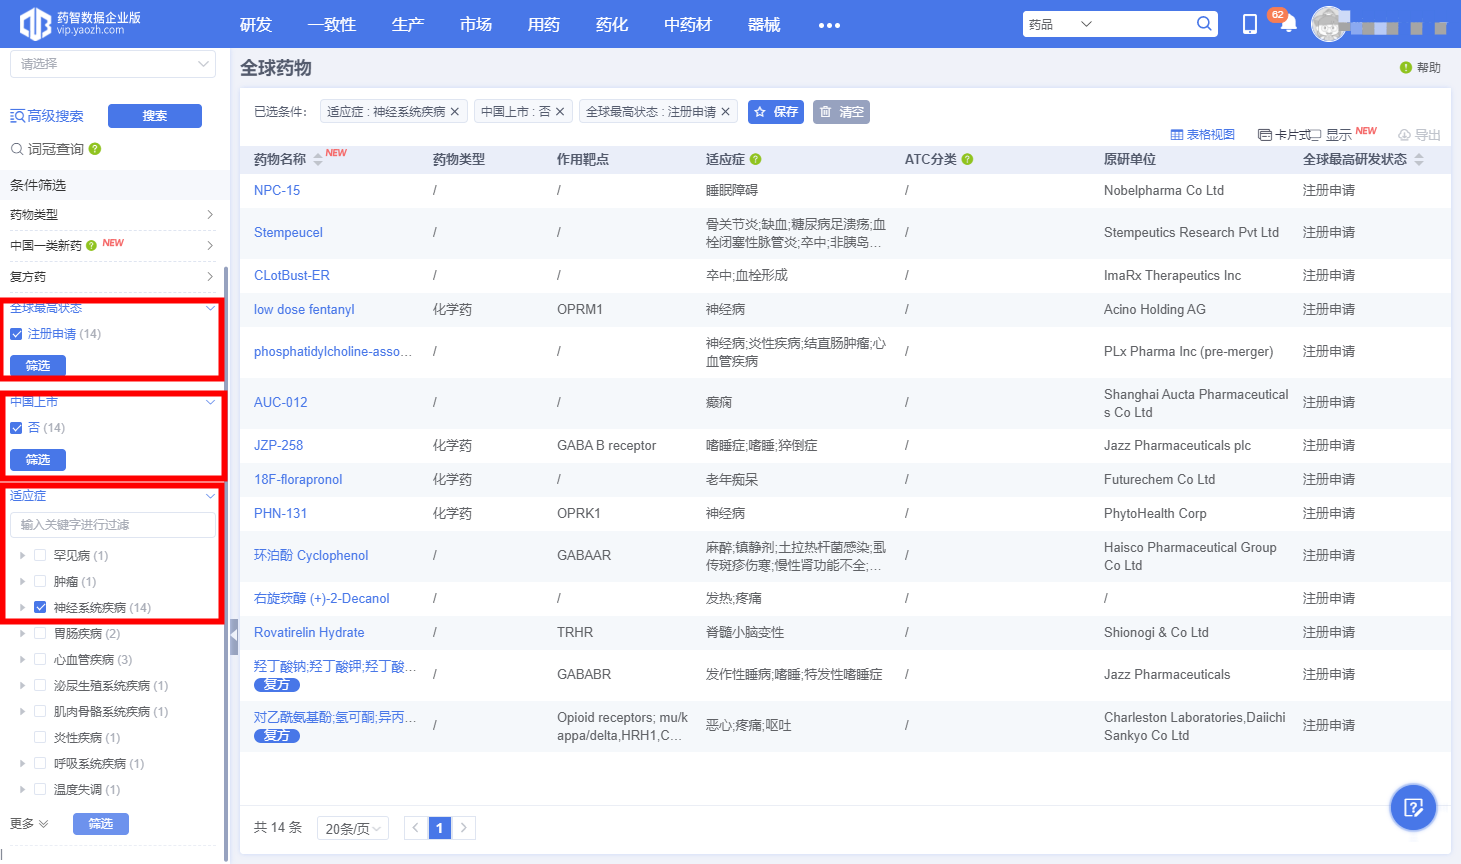
Task: Expand the 罕见病 tree node
Action: (x=22, y=555)
